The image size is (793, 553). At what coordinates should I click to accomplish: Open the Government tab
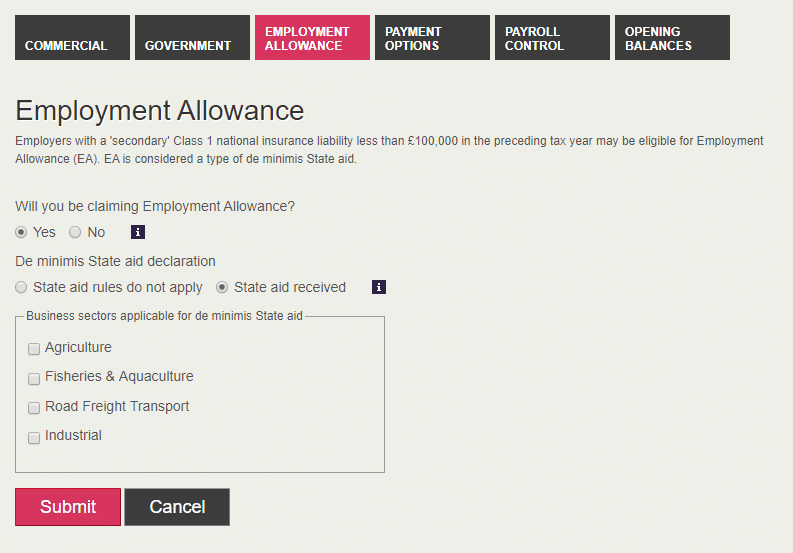[x=192, y=38]
